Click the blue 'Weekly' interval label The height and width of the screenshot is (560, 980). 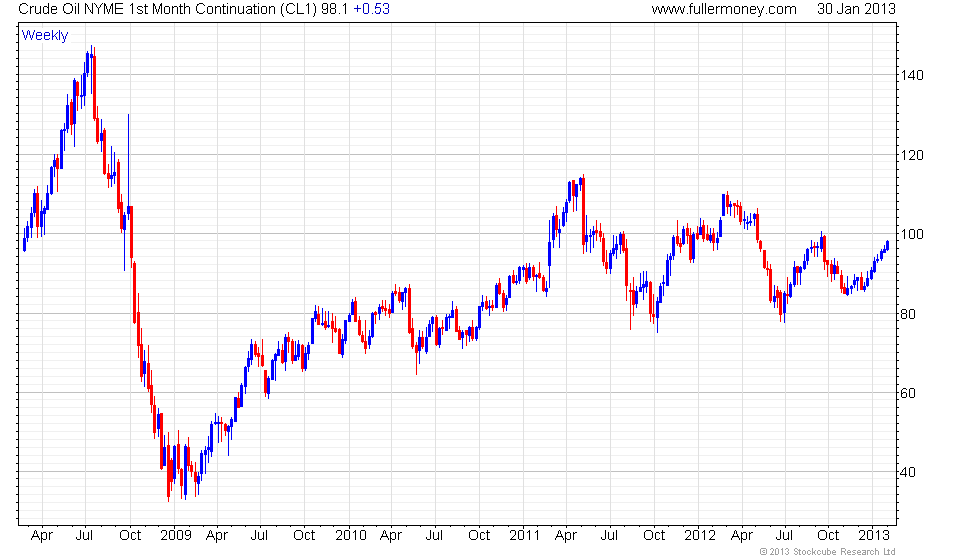pos(45,36)
